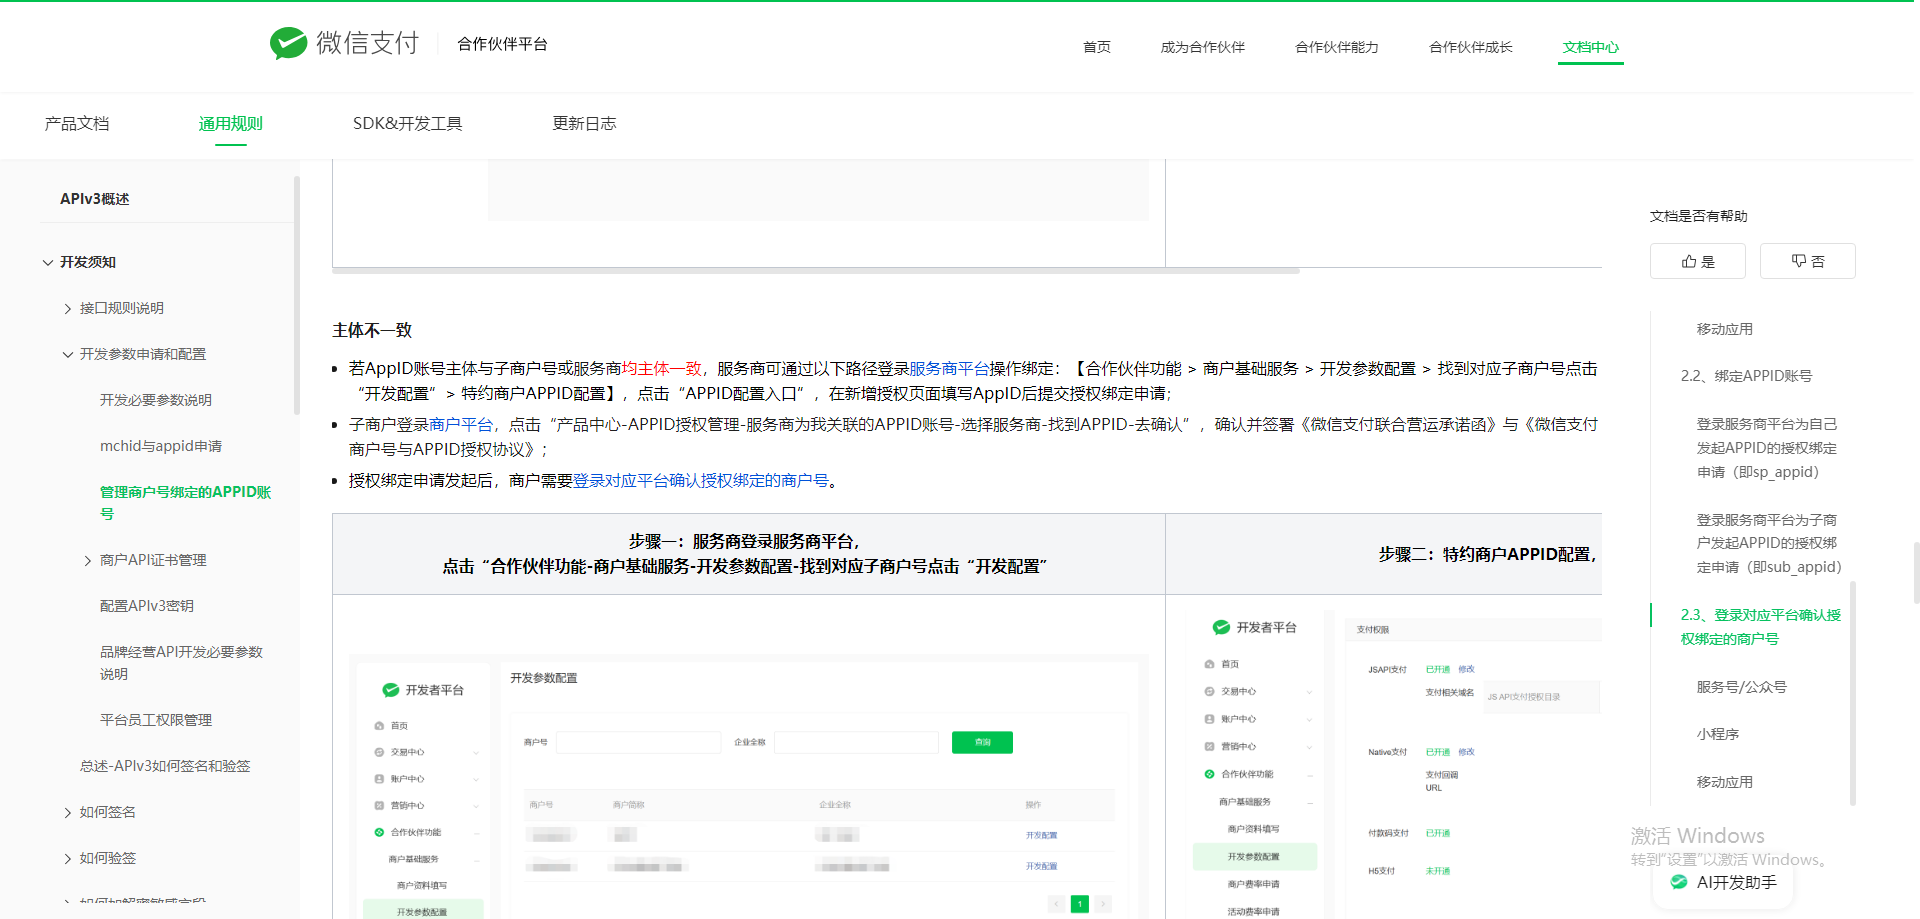Switch to the 更新日志 tab
This screenshot has height=919, width=1920.
pyautogui.click(x=584, y=124)
